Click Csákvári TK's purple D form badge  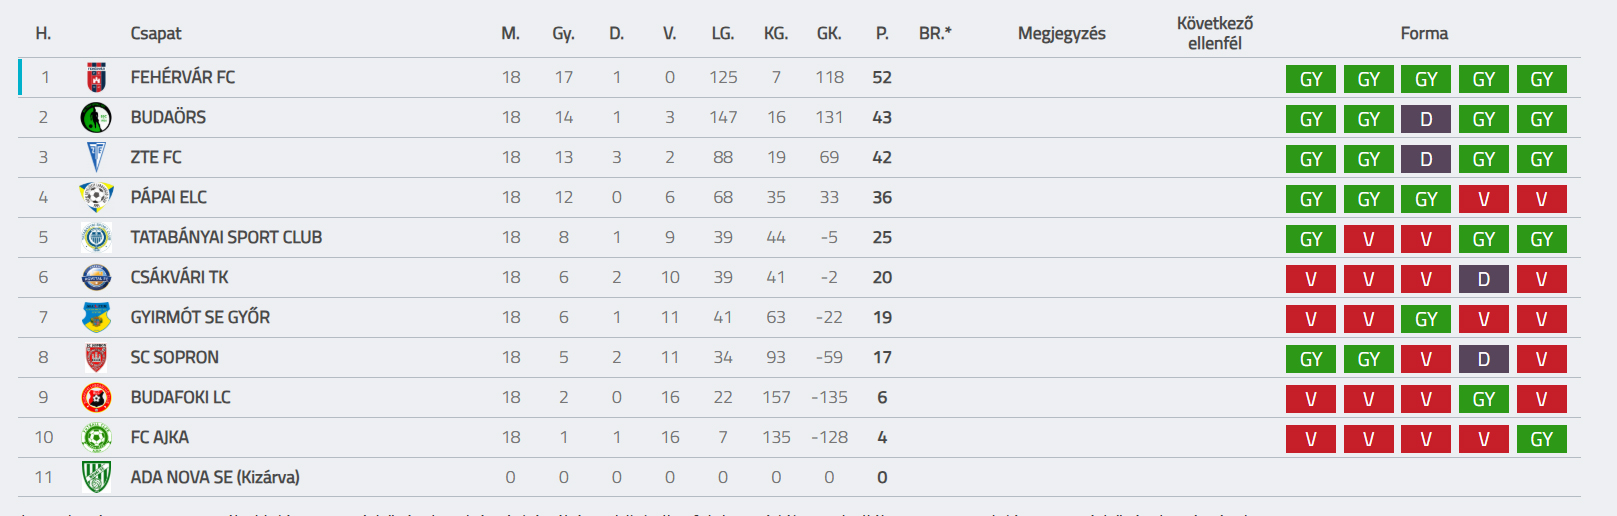coord(1484,279)
